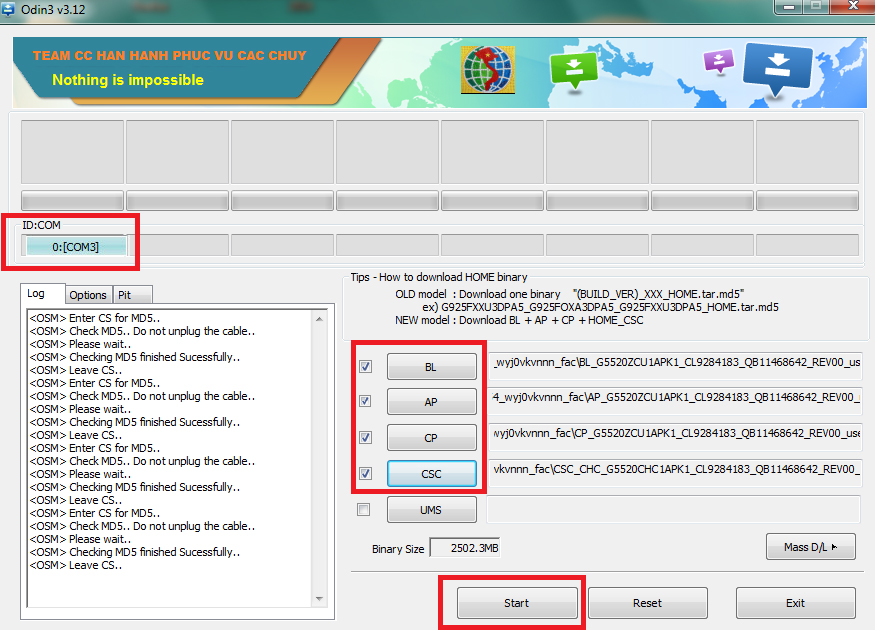This screenshot has width=875, height=630.
Task: Browse for a CP file
Action: 431,437
